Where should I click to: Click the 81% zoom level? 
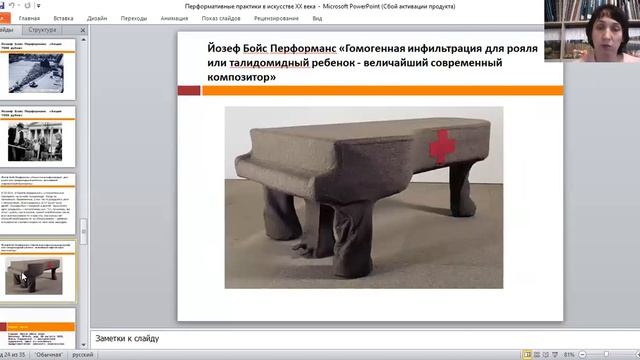(x=569, y=355)
